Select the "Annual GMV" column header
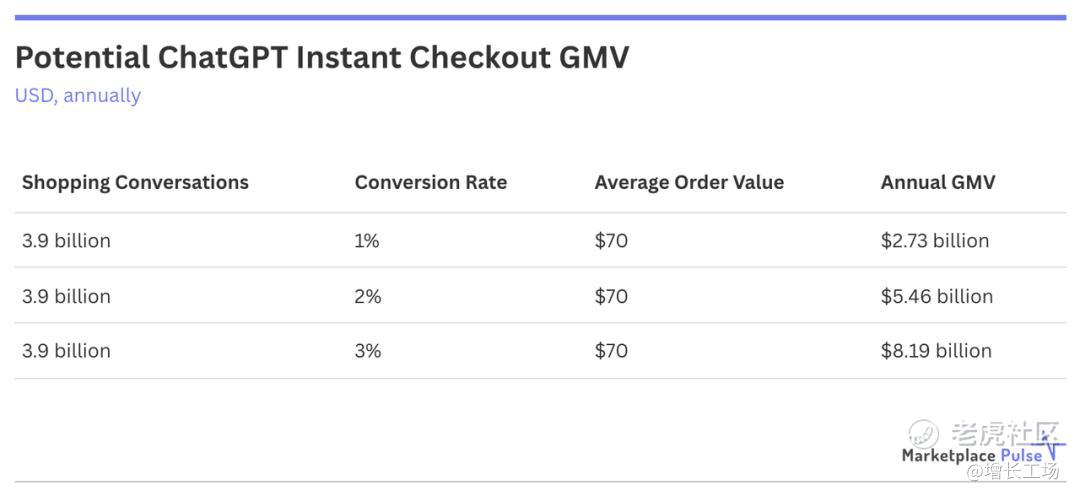 coord(937,182)
